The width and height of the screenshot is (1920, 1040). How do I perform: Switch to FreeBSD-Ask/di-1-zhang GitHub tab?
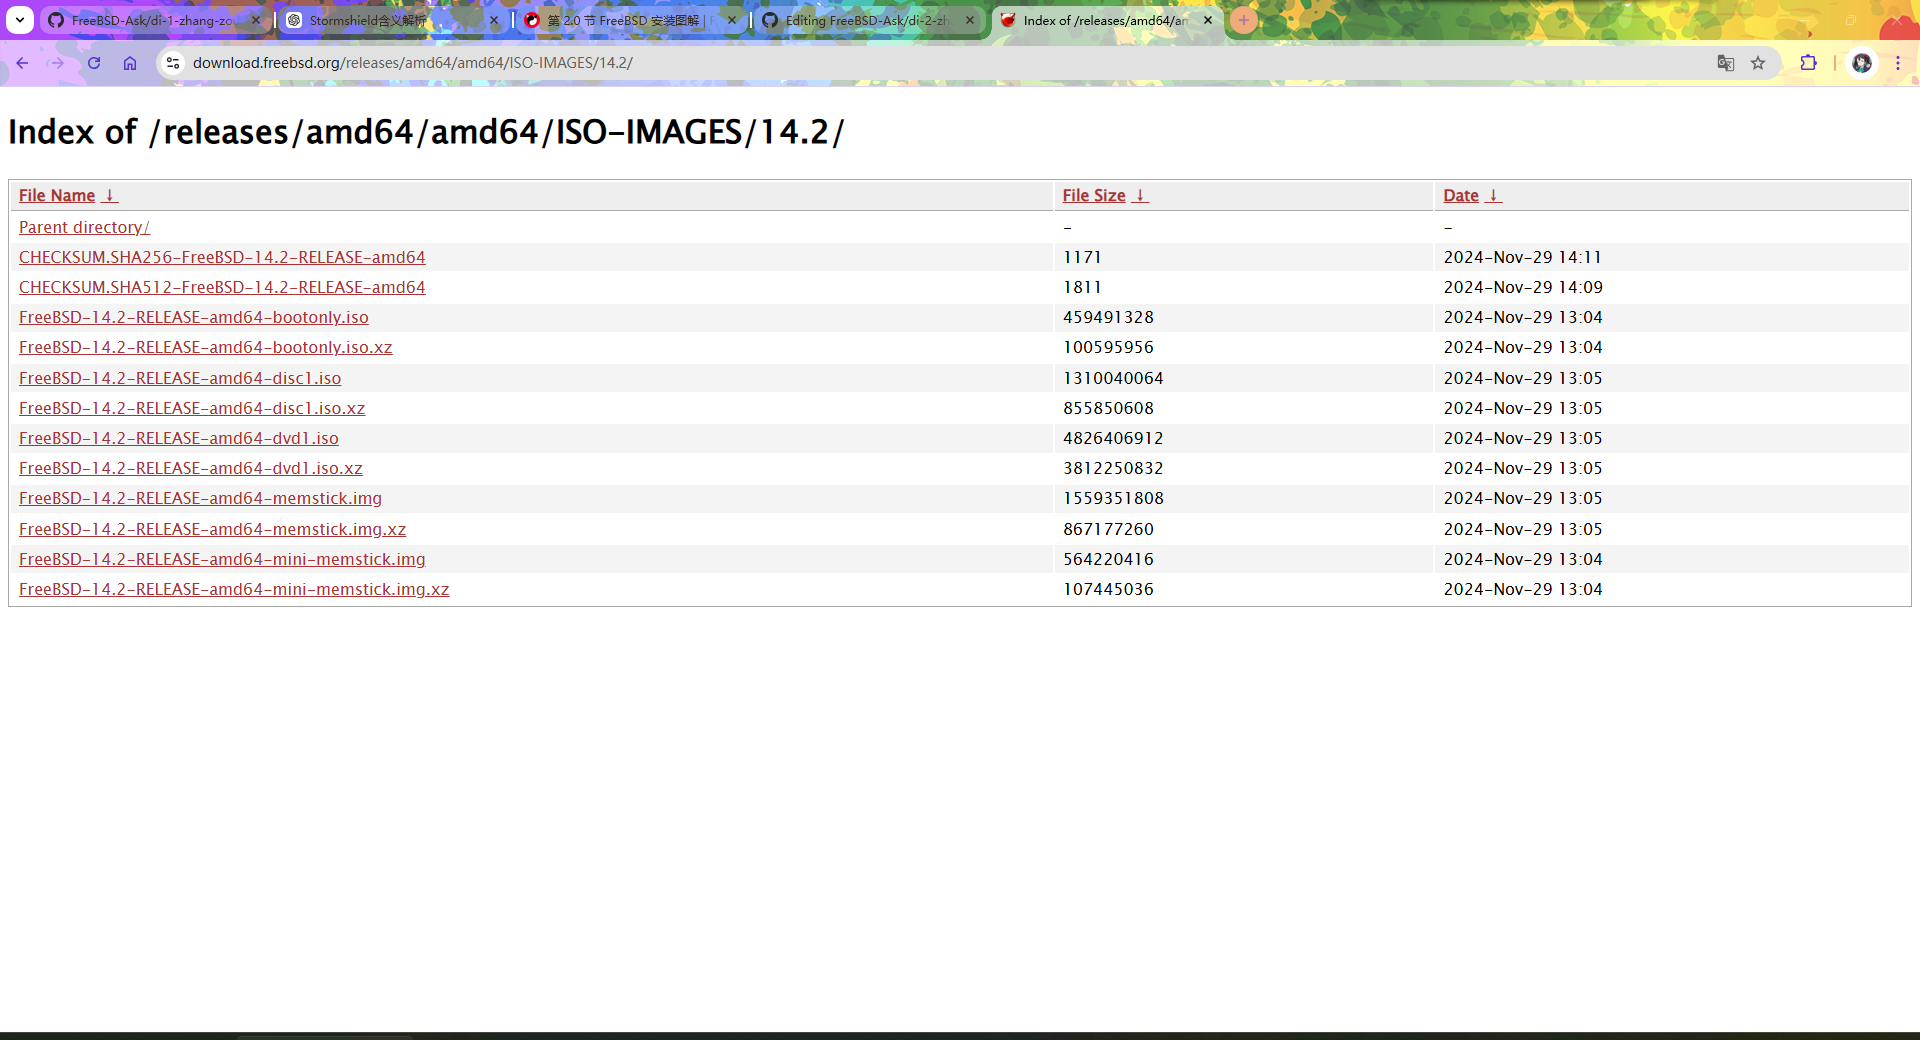(x=155, y=20)
